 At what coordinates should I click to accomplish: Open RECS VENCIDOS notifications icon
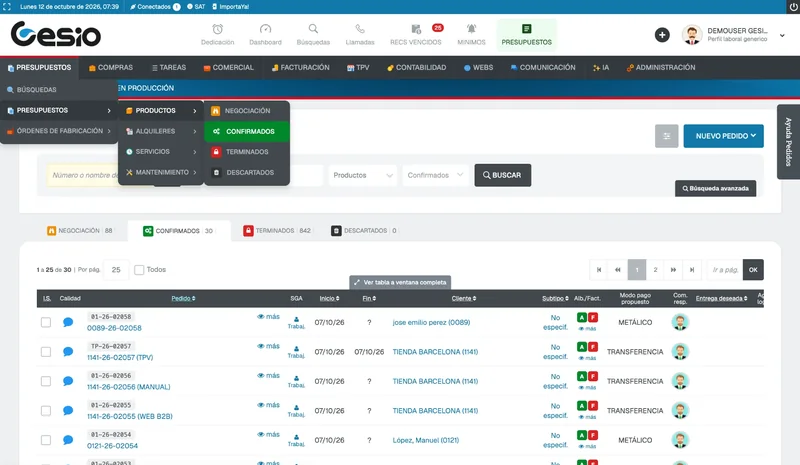[416, 29]
